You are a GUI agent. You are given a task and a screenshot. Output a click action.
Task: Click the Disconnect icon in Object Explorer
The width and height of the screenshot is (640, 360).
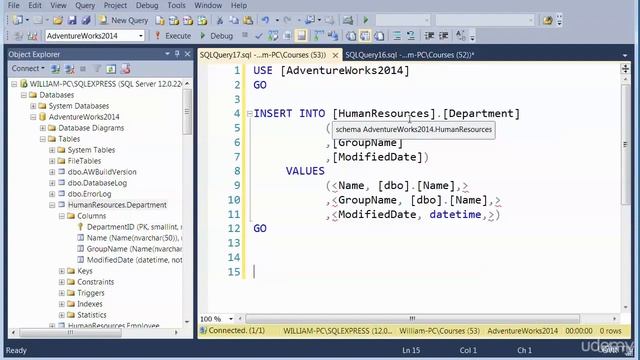tap(70, 69)
